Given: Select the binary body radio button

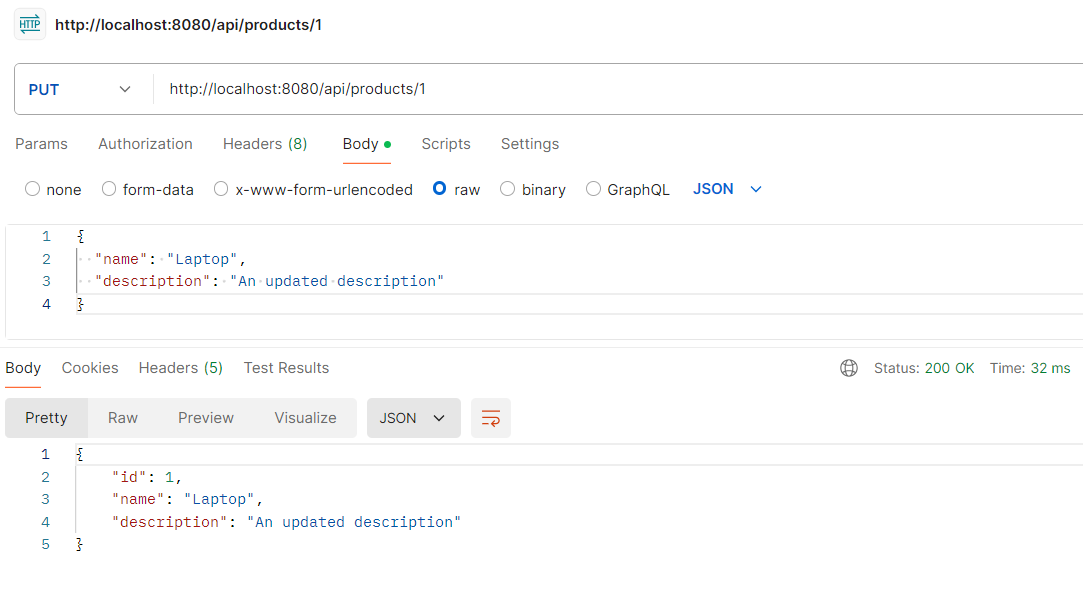Looking at the screenshot, I should pyautogui.click(x=508, y=189).
